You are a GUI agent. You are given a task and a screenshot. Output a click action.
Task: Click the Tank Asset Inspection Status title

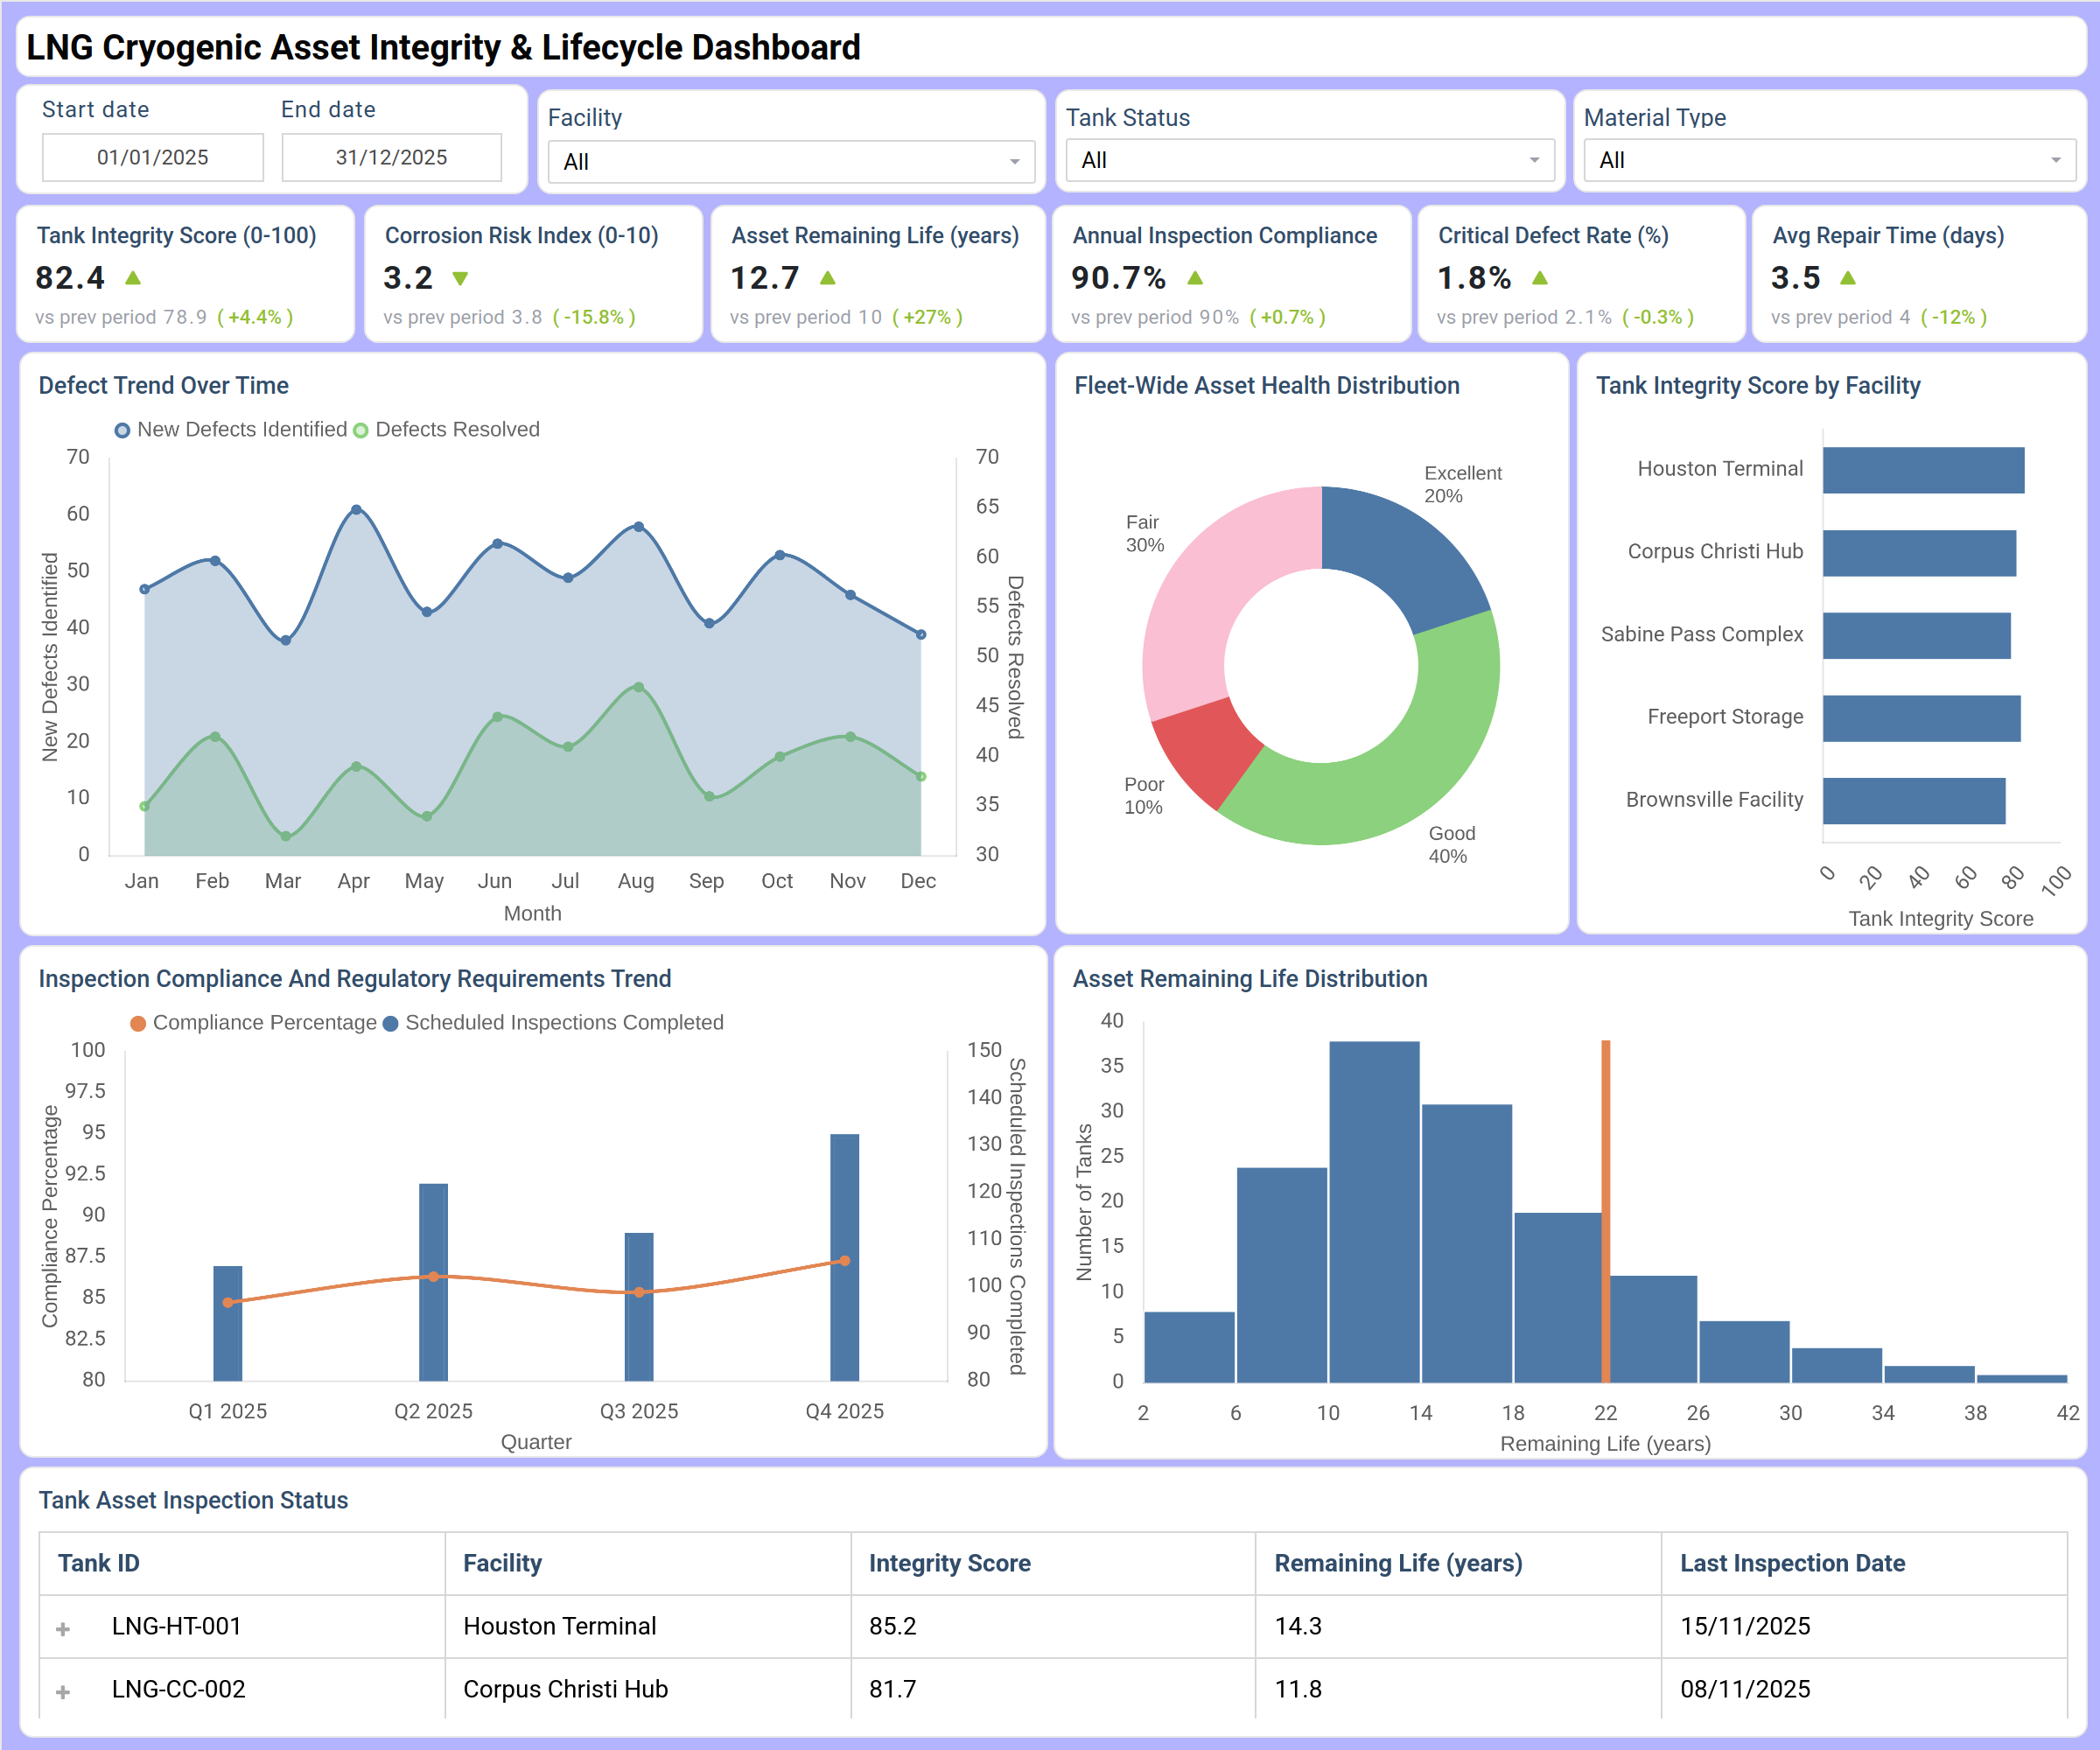point(193,1501)
